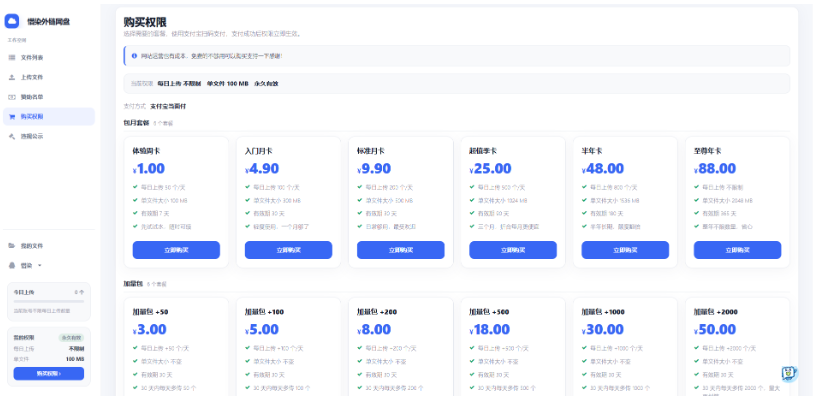Click the info icon in the notice banner
813x397 pixels.
pos(134,55)
